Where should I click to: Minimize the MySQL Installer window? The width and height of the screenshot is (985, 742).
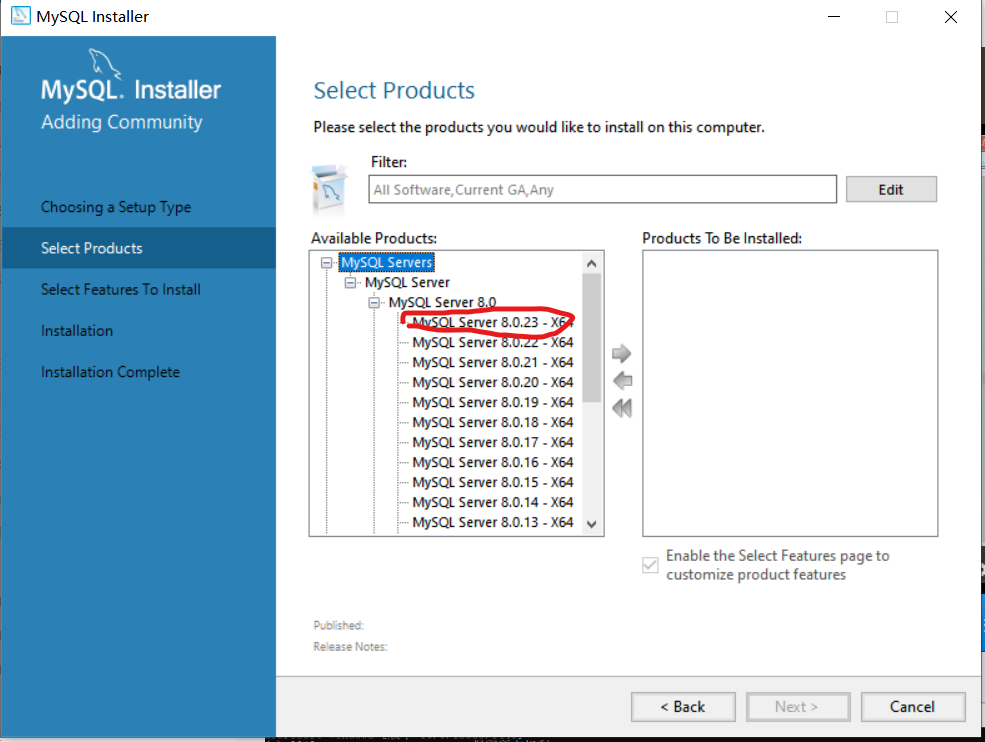coord(834,17)
